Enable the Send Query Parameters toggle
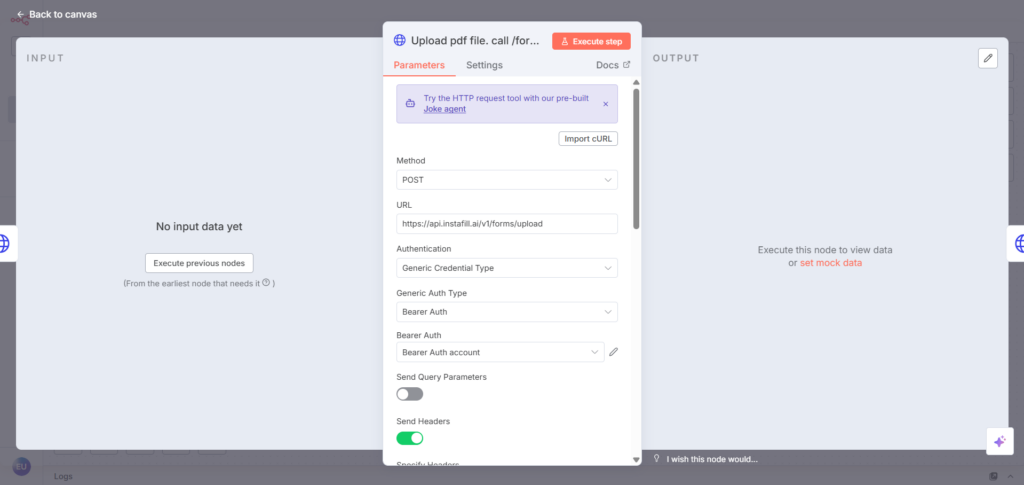This screenshot has width=1024, height=485. tap(409, 394)
